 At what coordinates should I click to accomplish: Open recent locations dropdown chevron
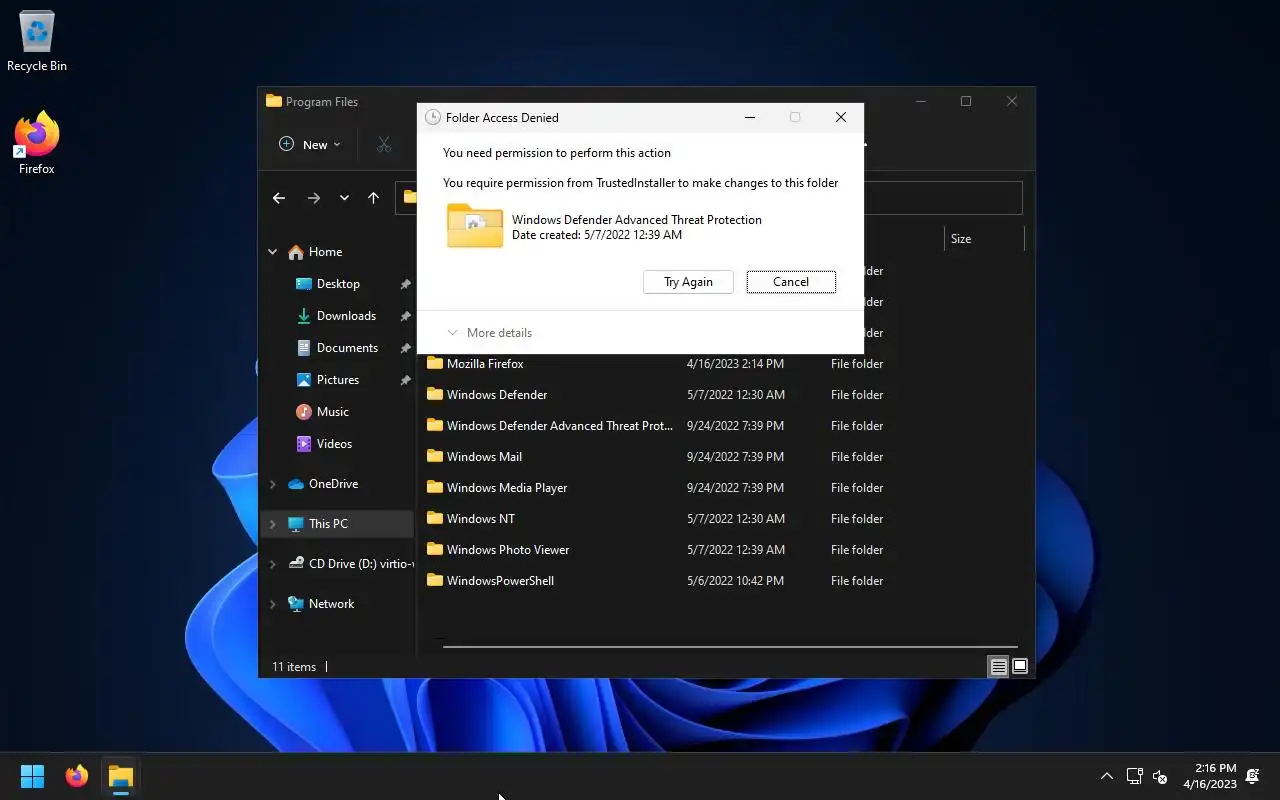point(344,198)
